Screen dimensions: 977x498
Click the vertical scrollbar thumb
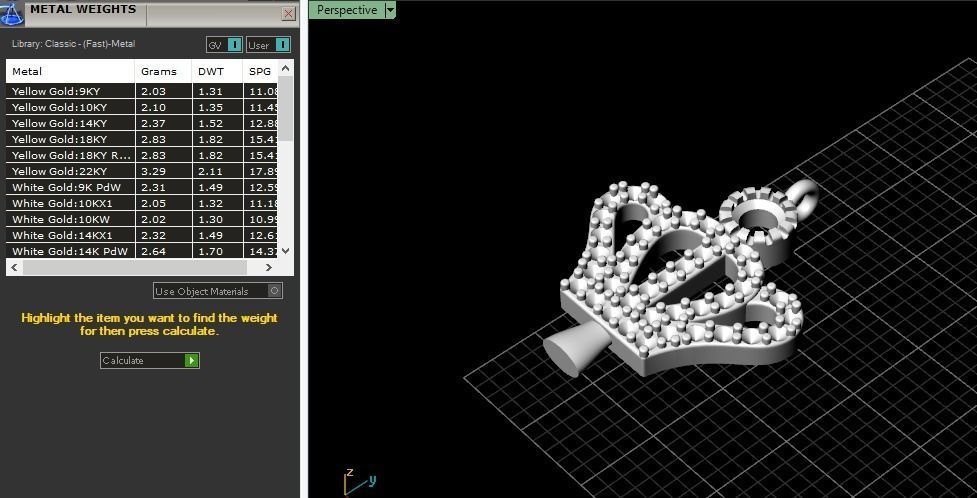pyautogui.click(x=285, y=109)
